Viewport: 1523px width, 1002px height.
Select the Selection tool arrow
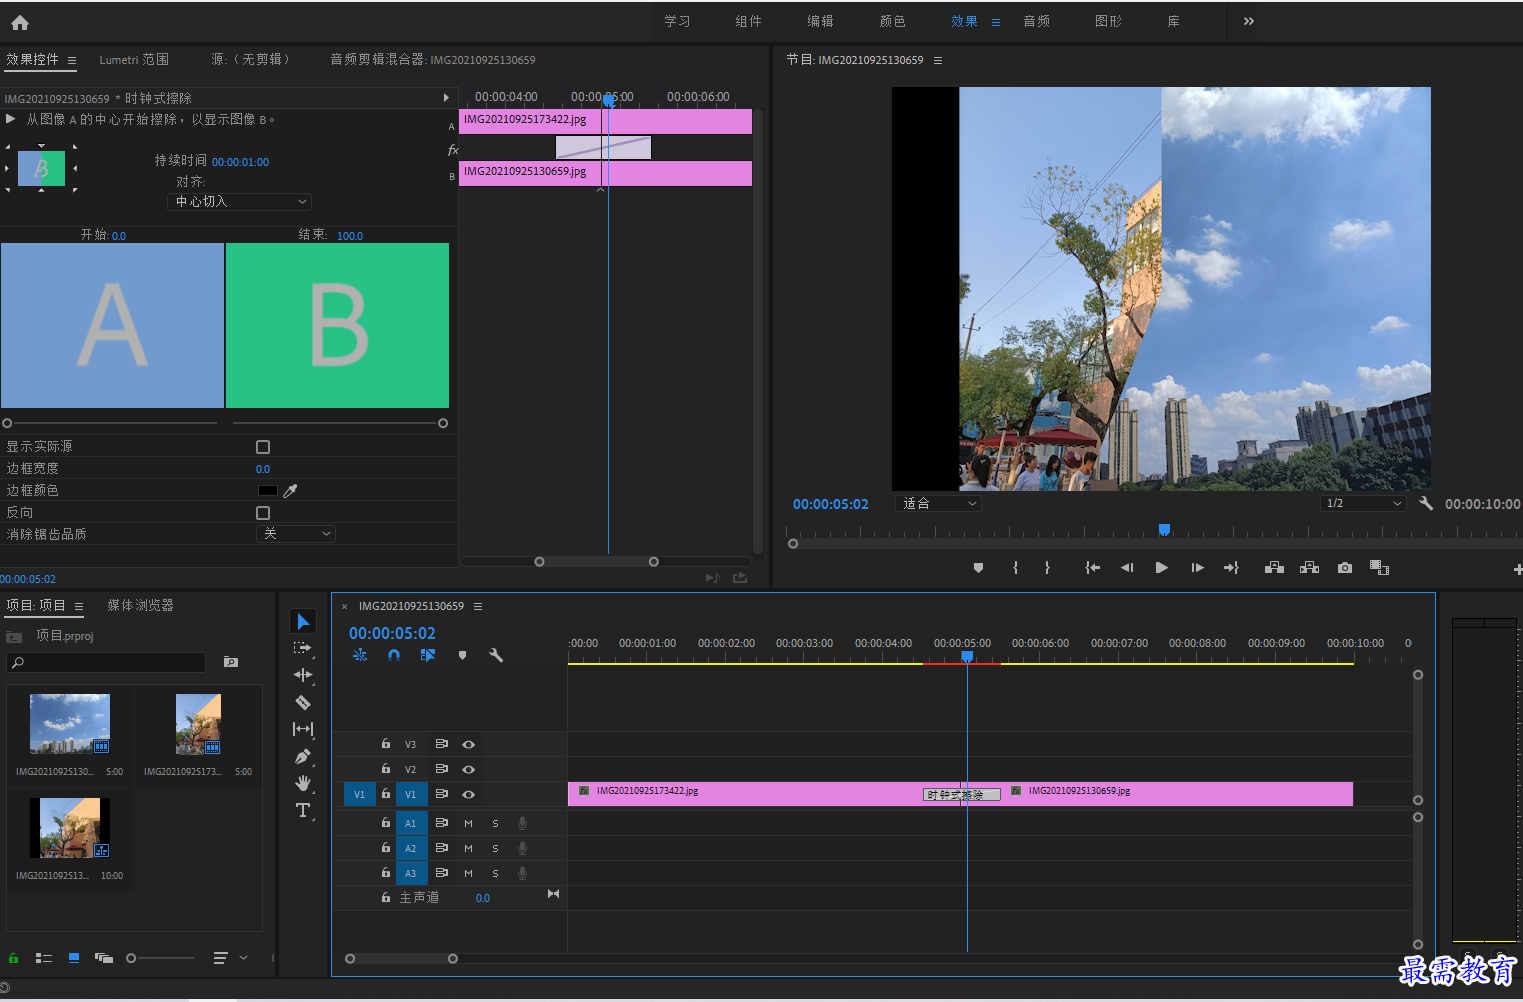tap(303, 622)
